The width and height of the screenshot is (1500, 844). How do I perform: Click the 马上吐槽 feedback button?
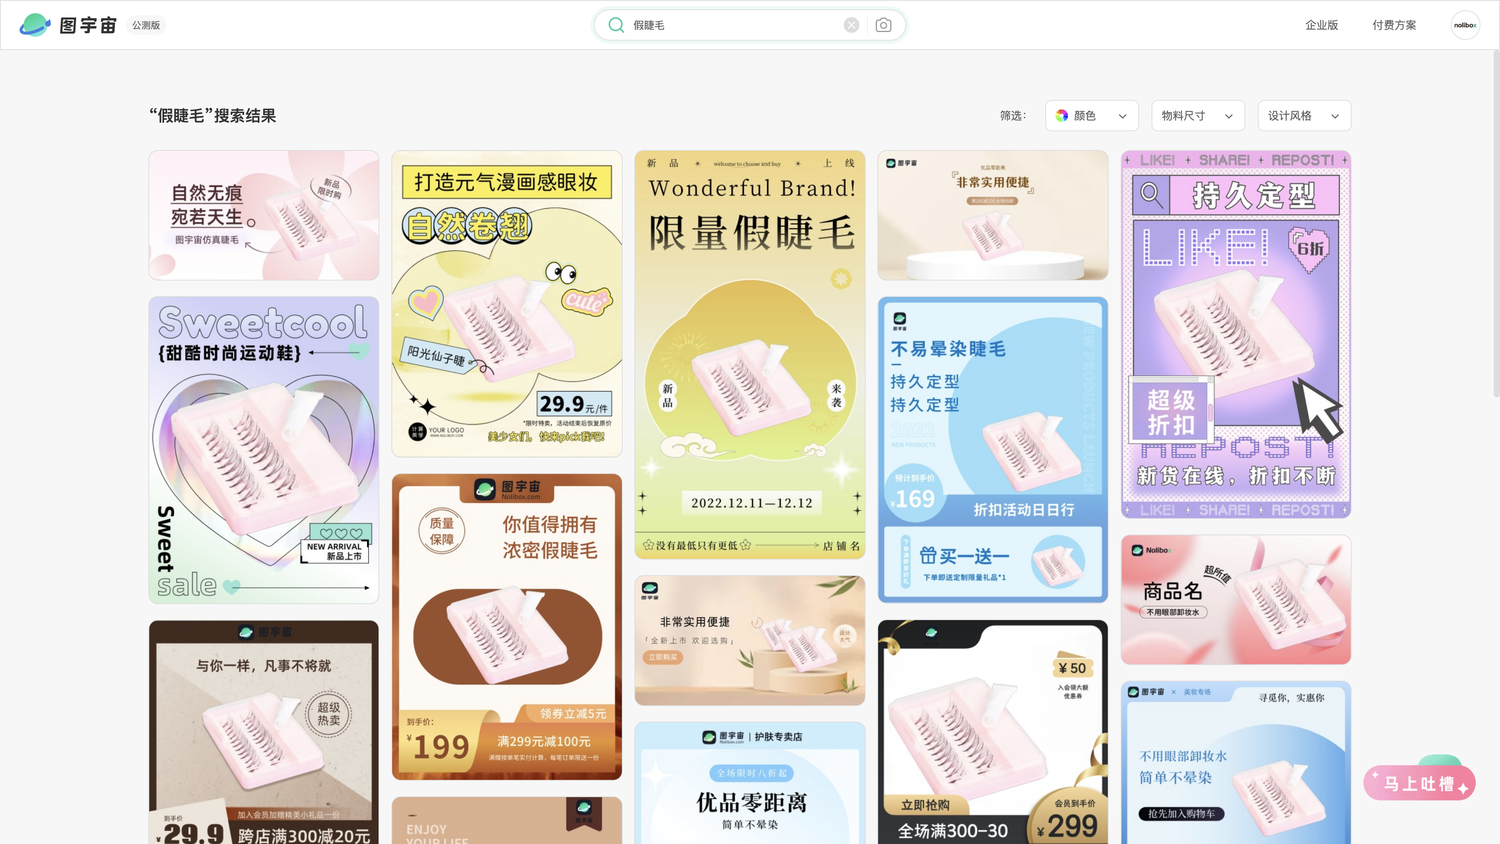point(1419,783)
